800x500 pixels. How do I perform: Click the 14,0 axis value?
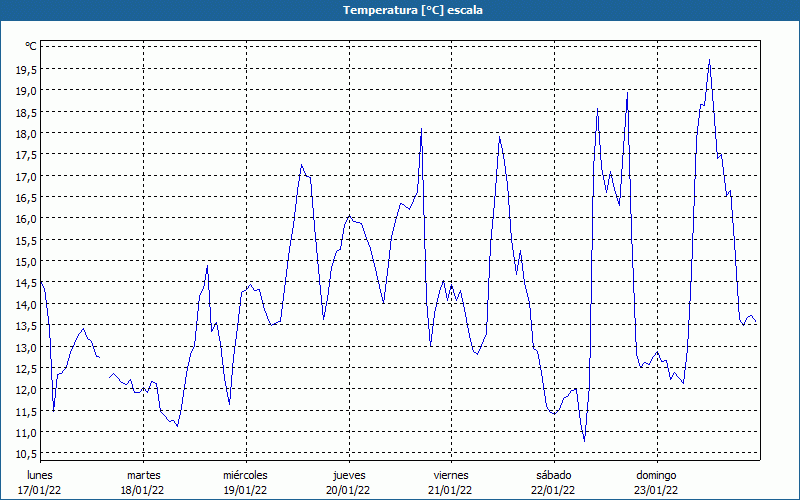pyautogui.click(x=26, y=305)
